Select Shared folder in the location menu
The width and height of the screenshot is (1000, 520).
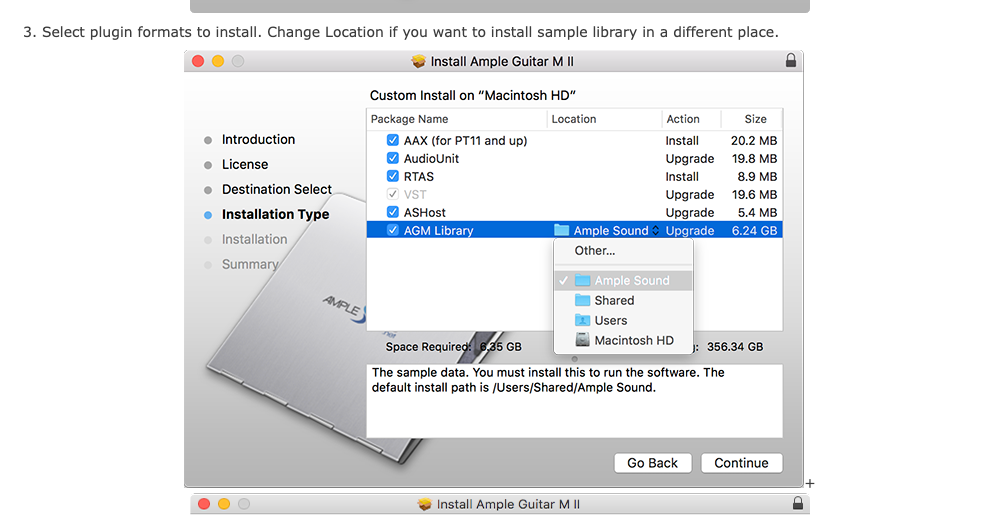pos(623,301)
